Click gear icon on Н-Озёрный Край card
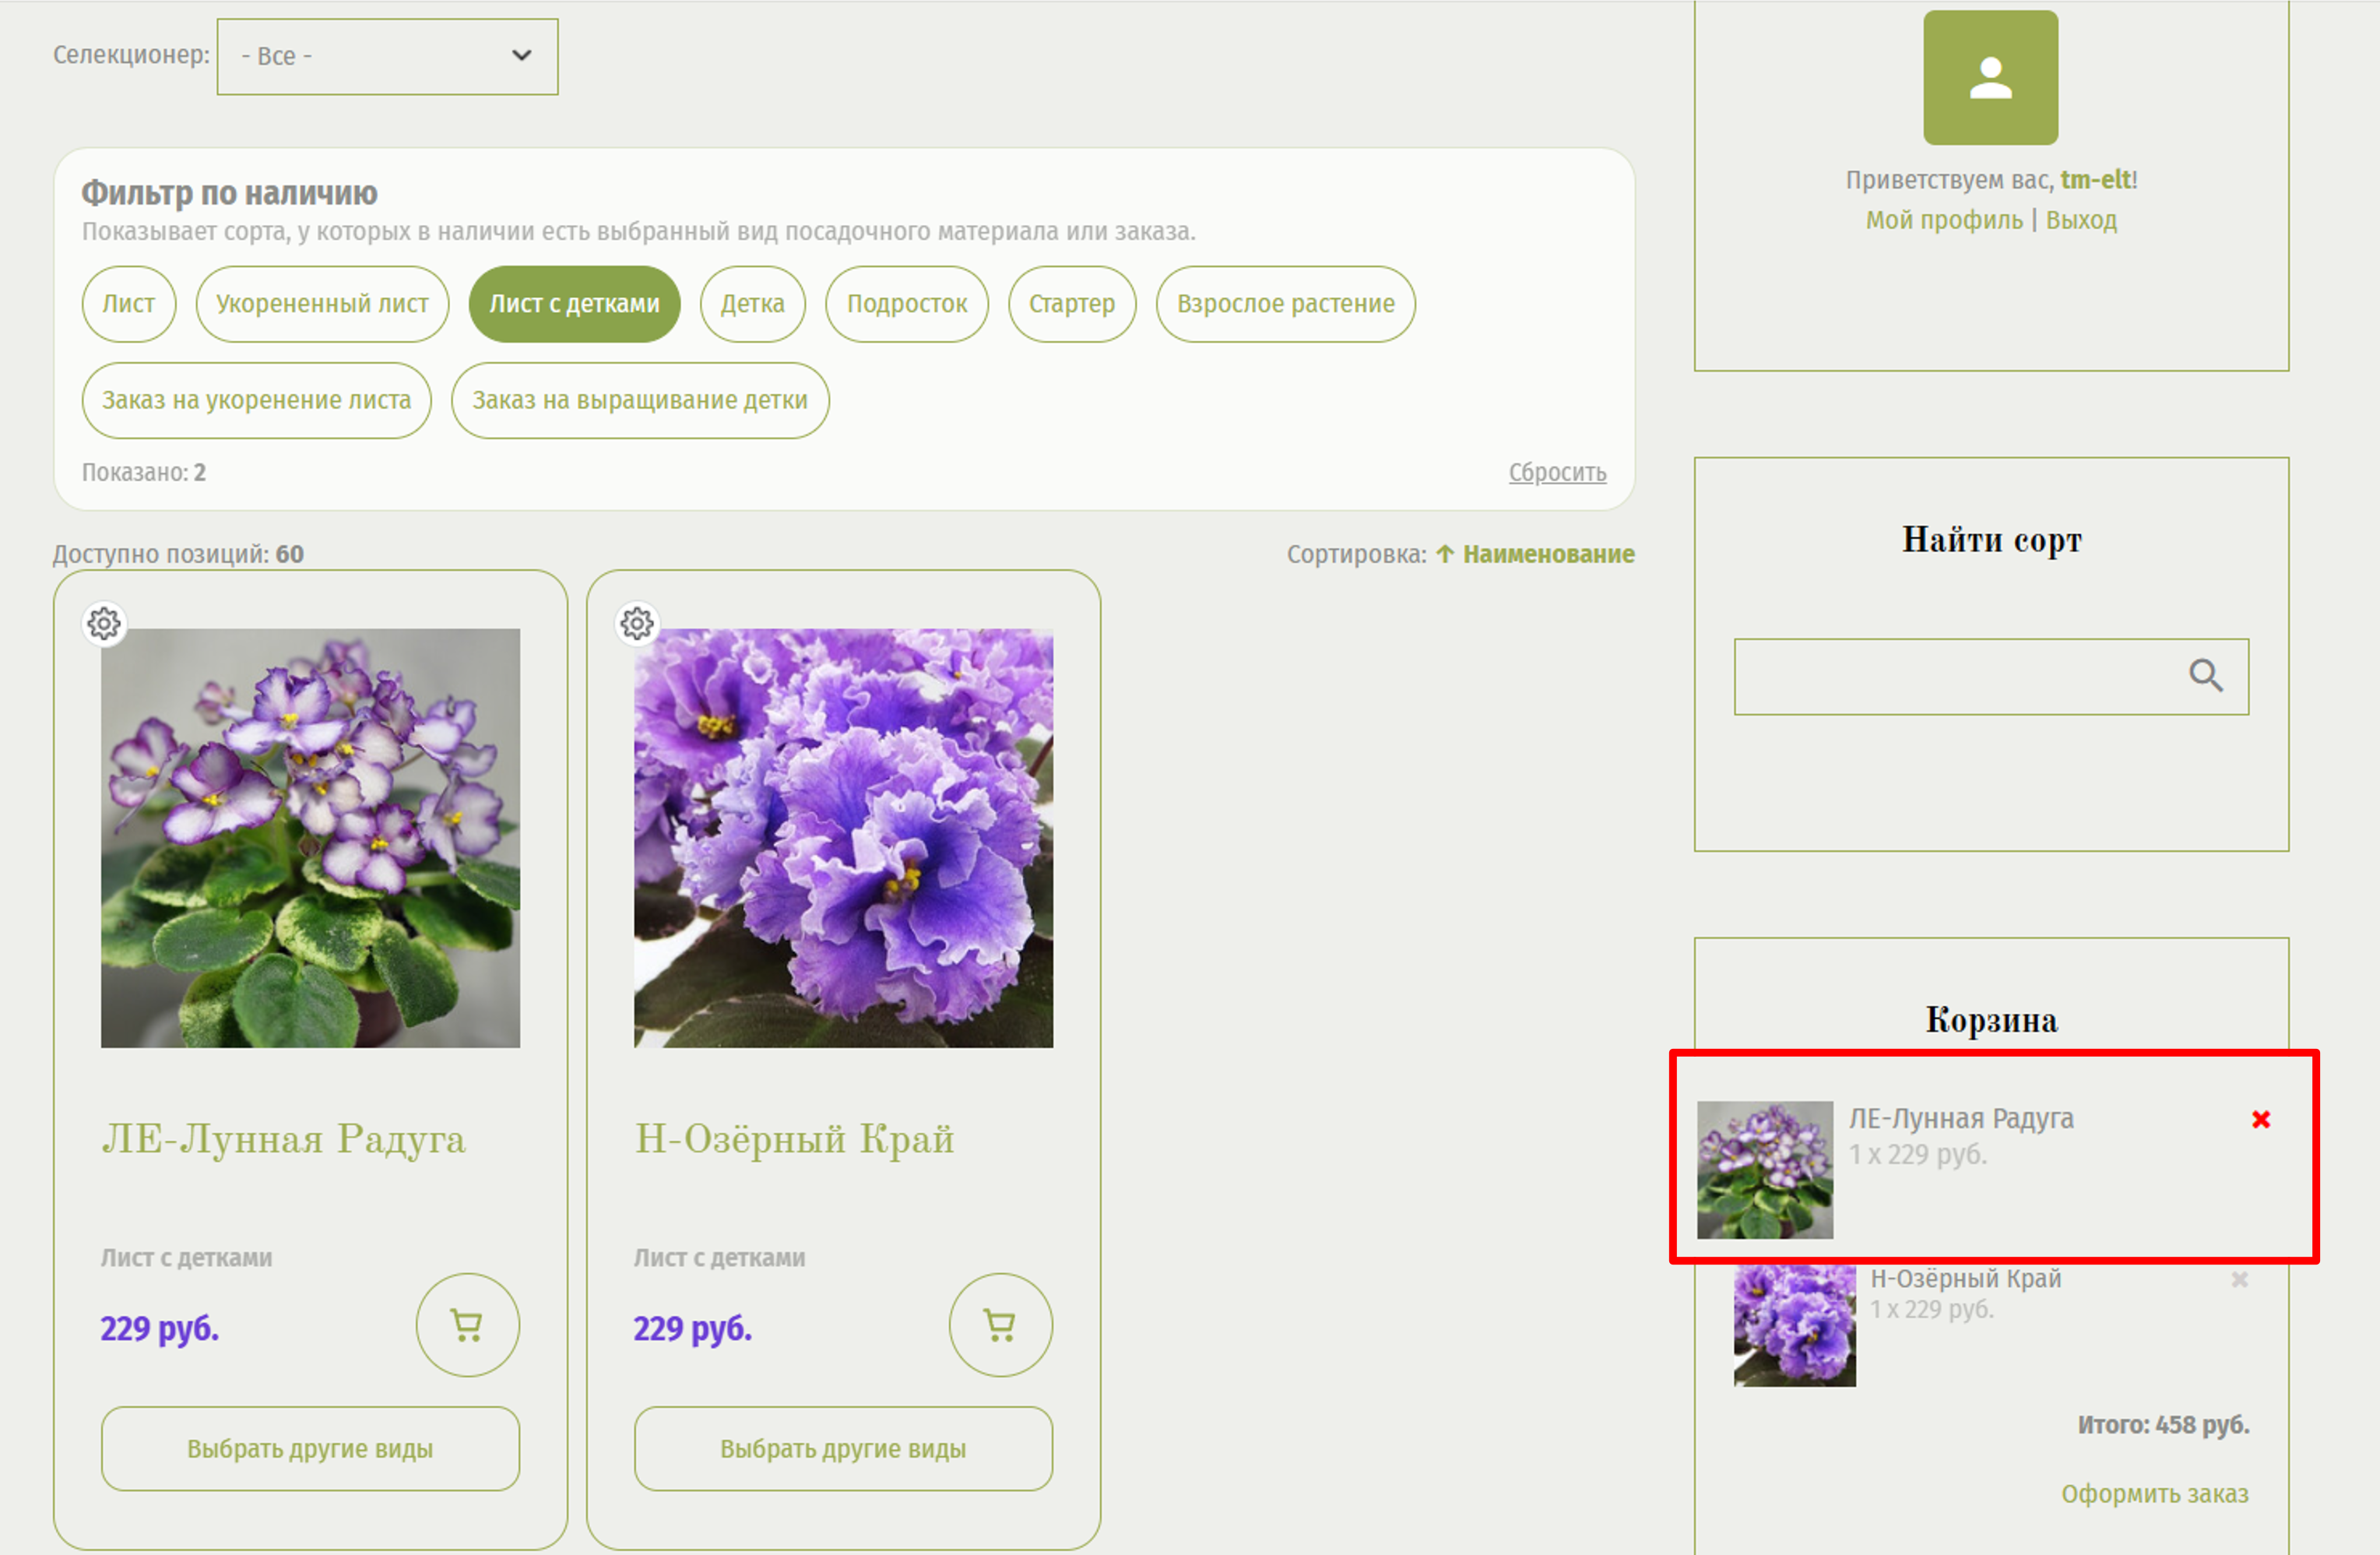This screenshot has height=1555, width=2380. [637, 624]
